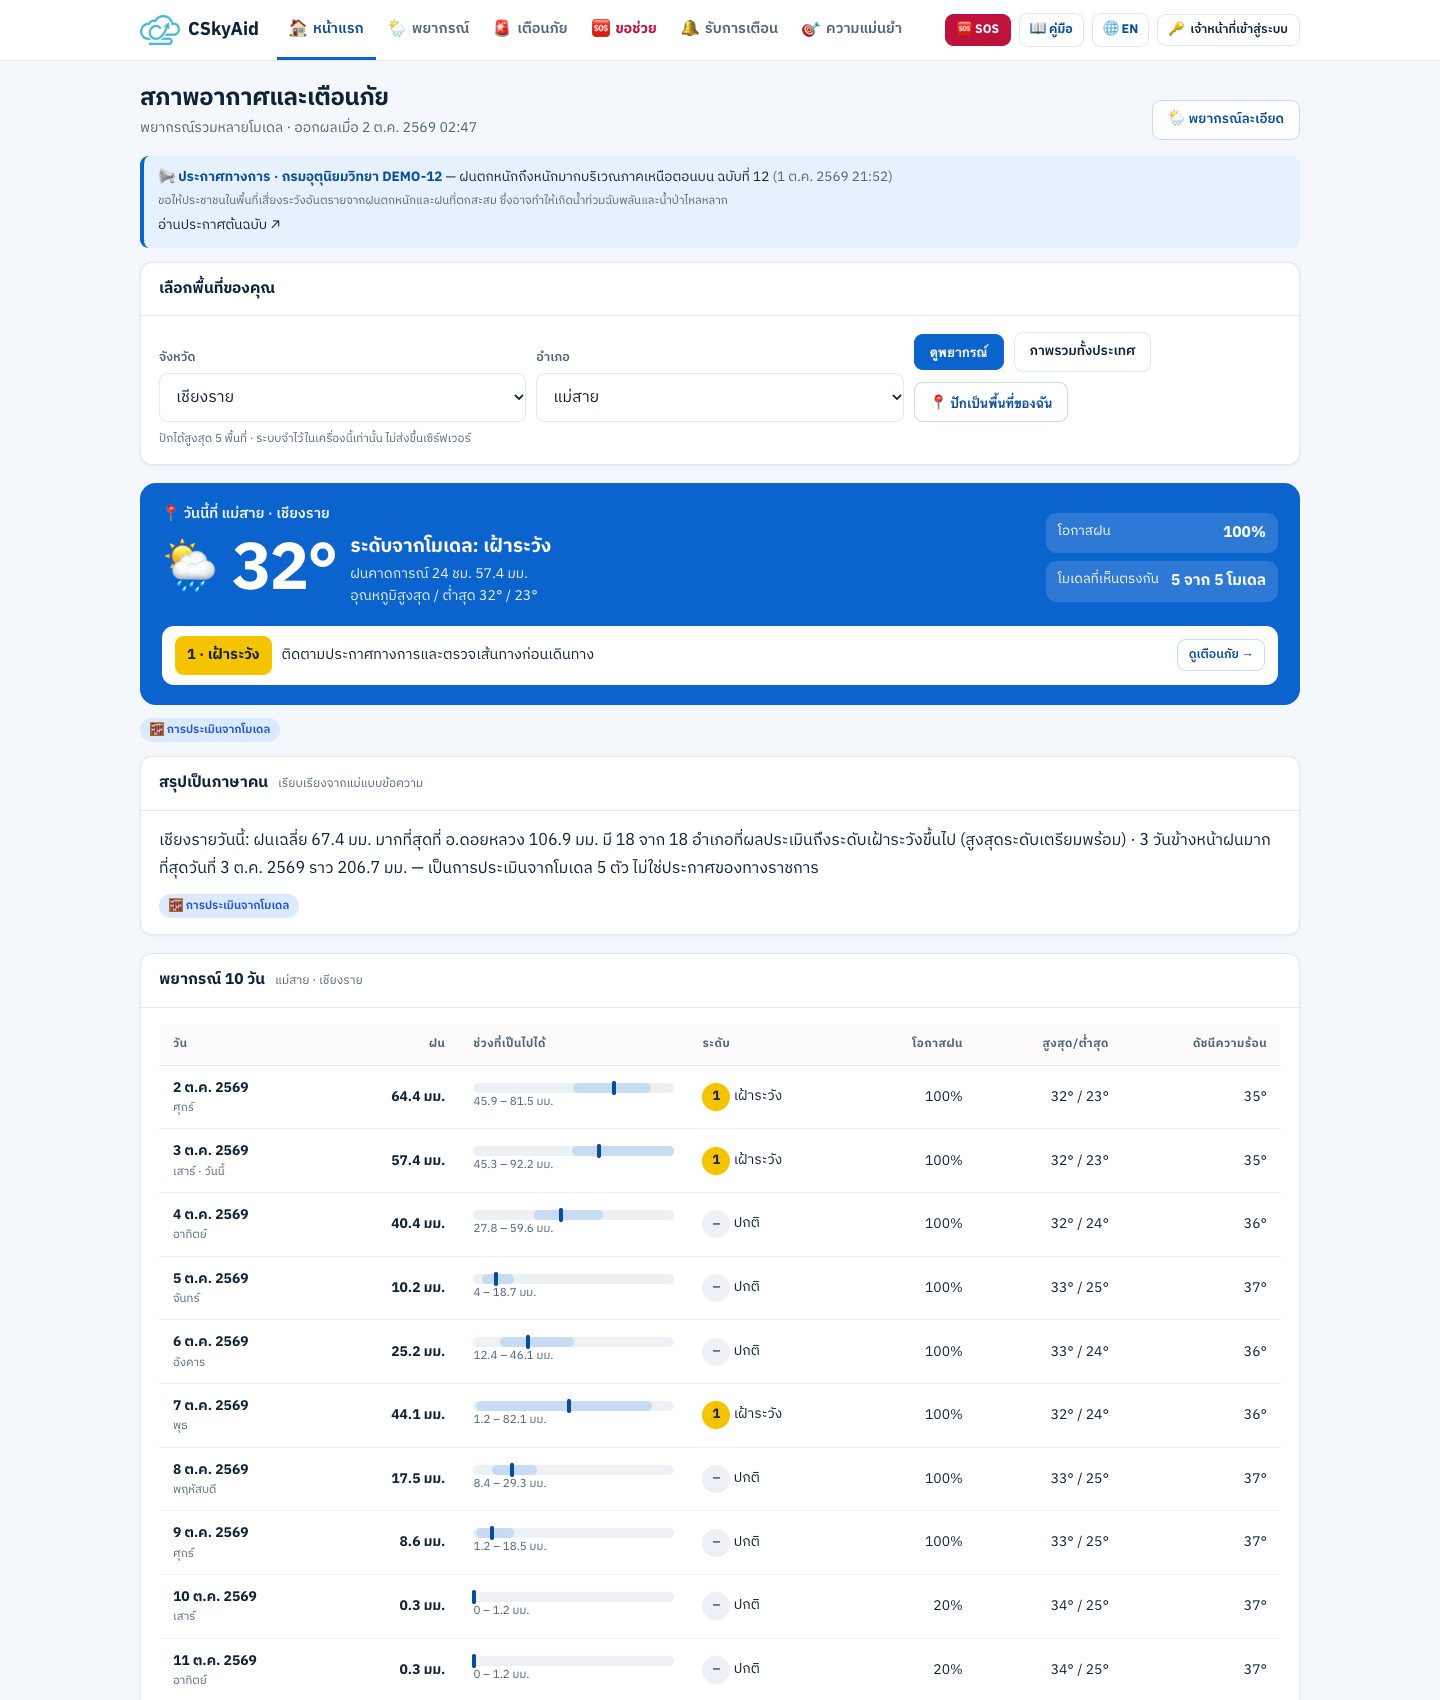This screenshot has width=1440, height=1700.
Task: Open the อำเภอ dropdown showing แม่สาย
Action: point(720,397)
